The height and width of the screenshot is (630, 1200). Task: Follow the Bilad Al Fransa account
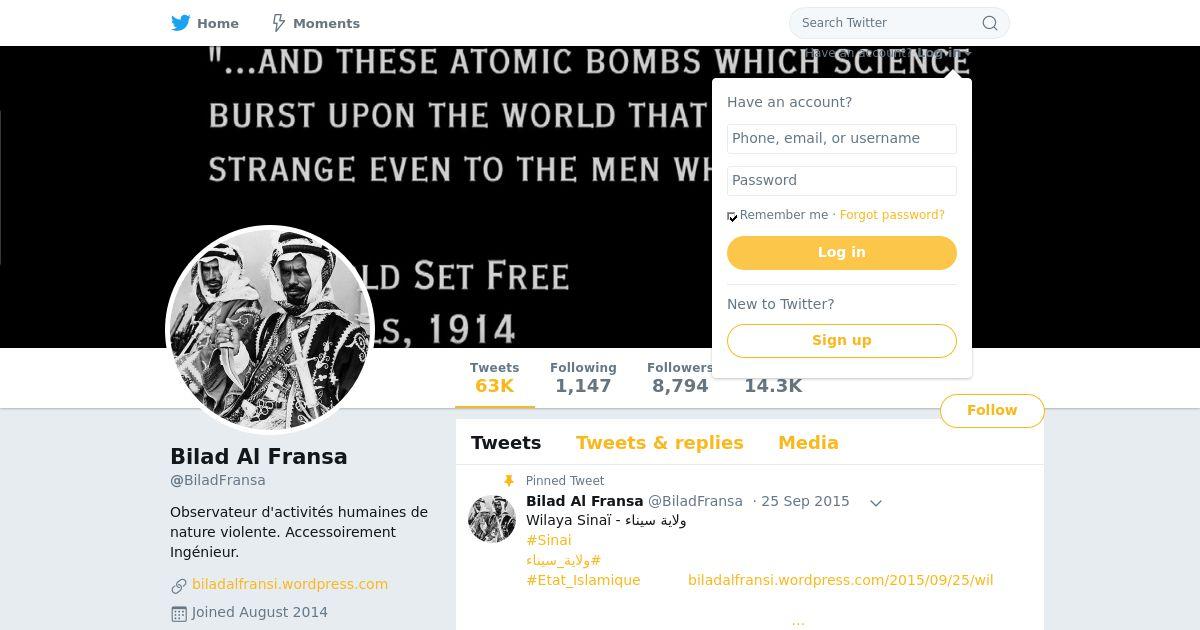click(x=992, y=411)
